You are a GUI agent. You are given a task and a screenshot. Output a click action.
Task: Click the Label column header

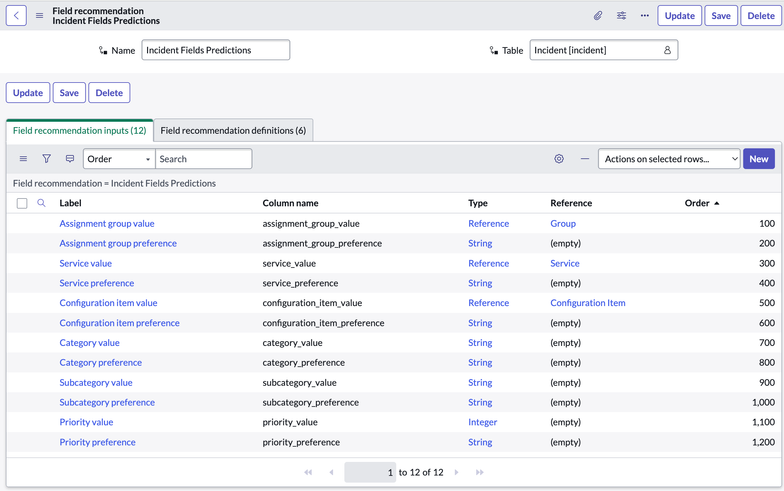point(70,203)
